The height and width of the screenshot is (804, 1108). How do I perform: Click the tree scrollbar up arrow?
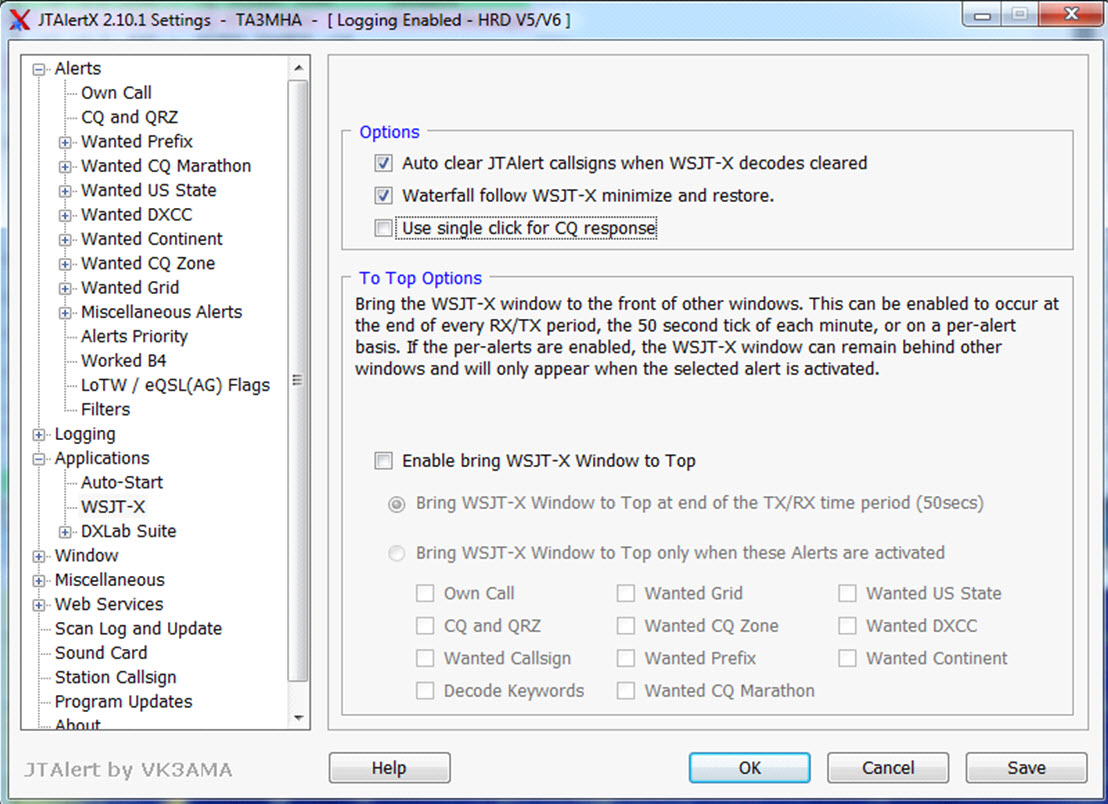pyautogui.click(x=298, y=68)
